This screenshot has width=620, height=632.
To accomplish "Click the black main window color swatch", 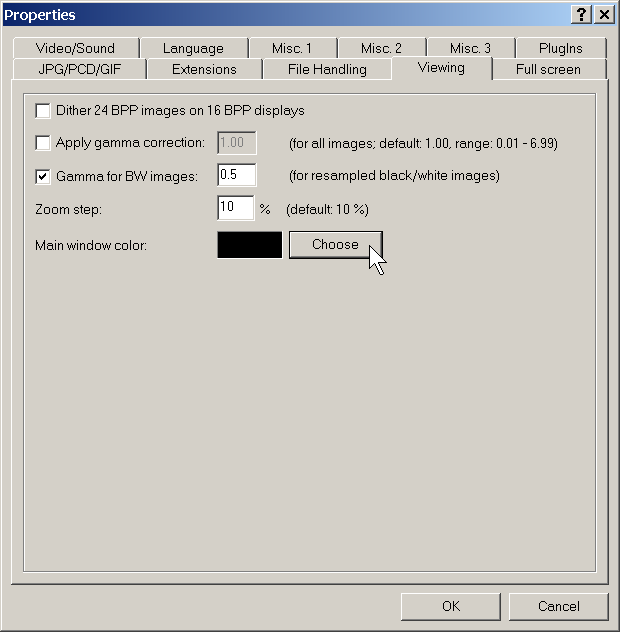I will (x=249, y=245).
